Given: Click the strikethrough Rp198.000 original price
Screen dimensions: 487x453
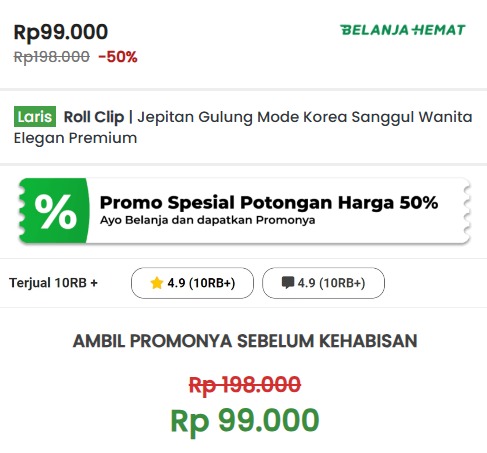Looking at the screenshot, I should [52, 57].
